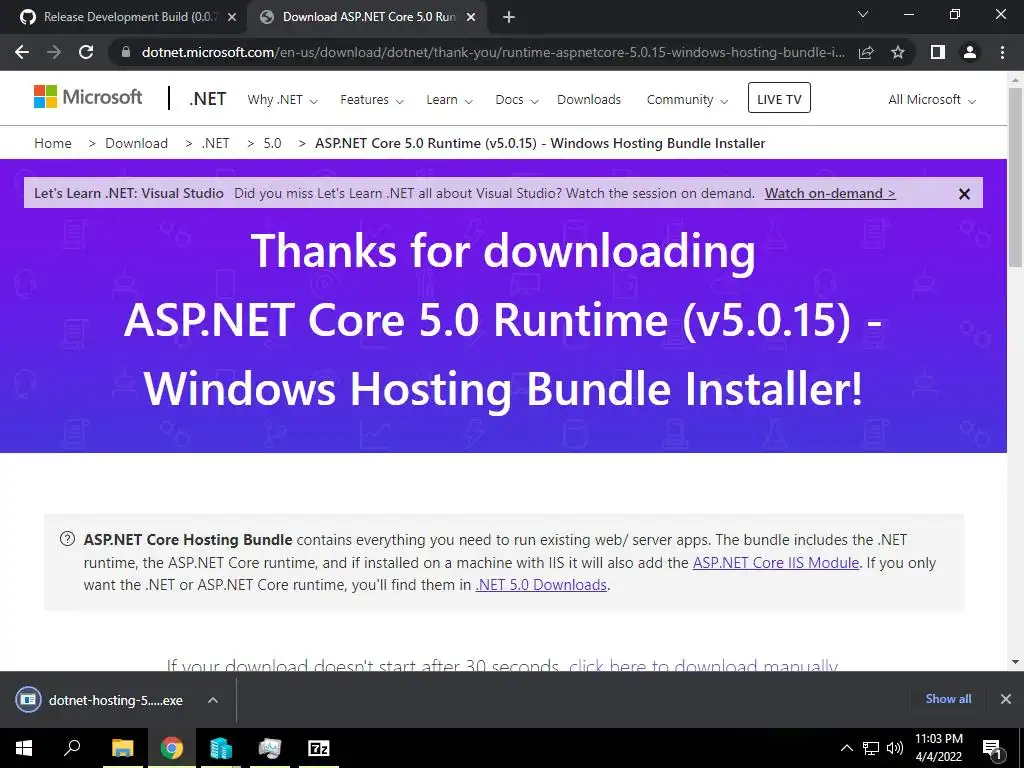1024x768 pixels.
Task: Open the Downloads nav item
Action: pyautogui.click(x=589, y=99)
